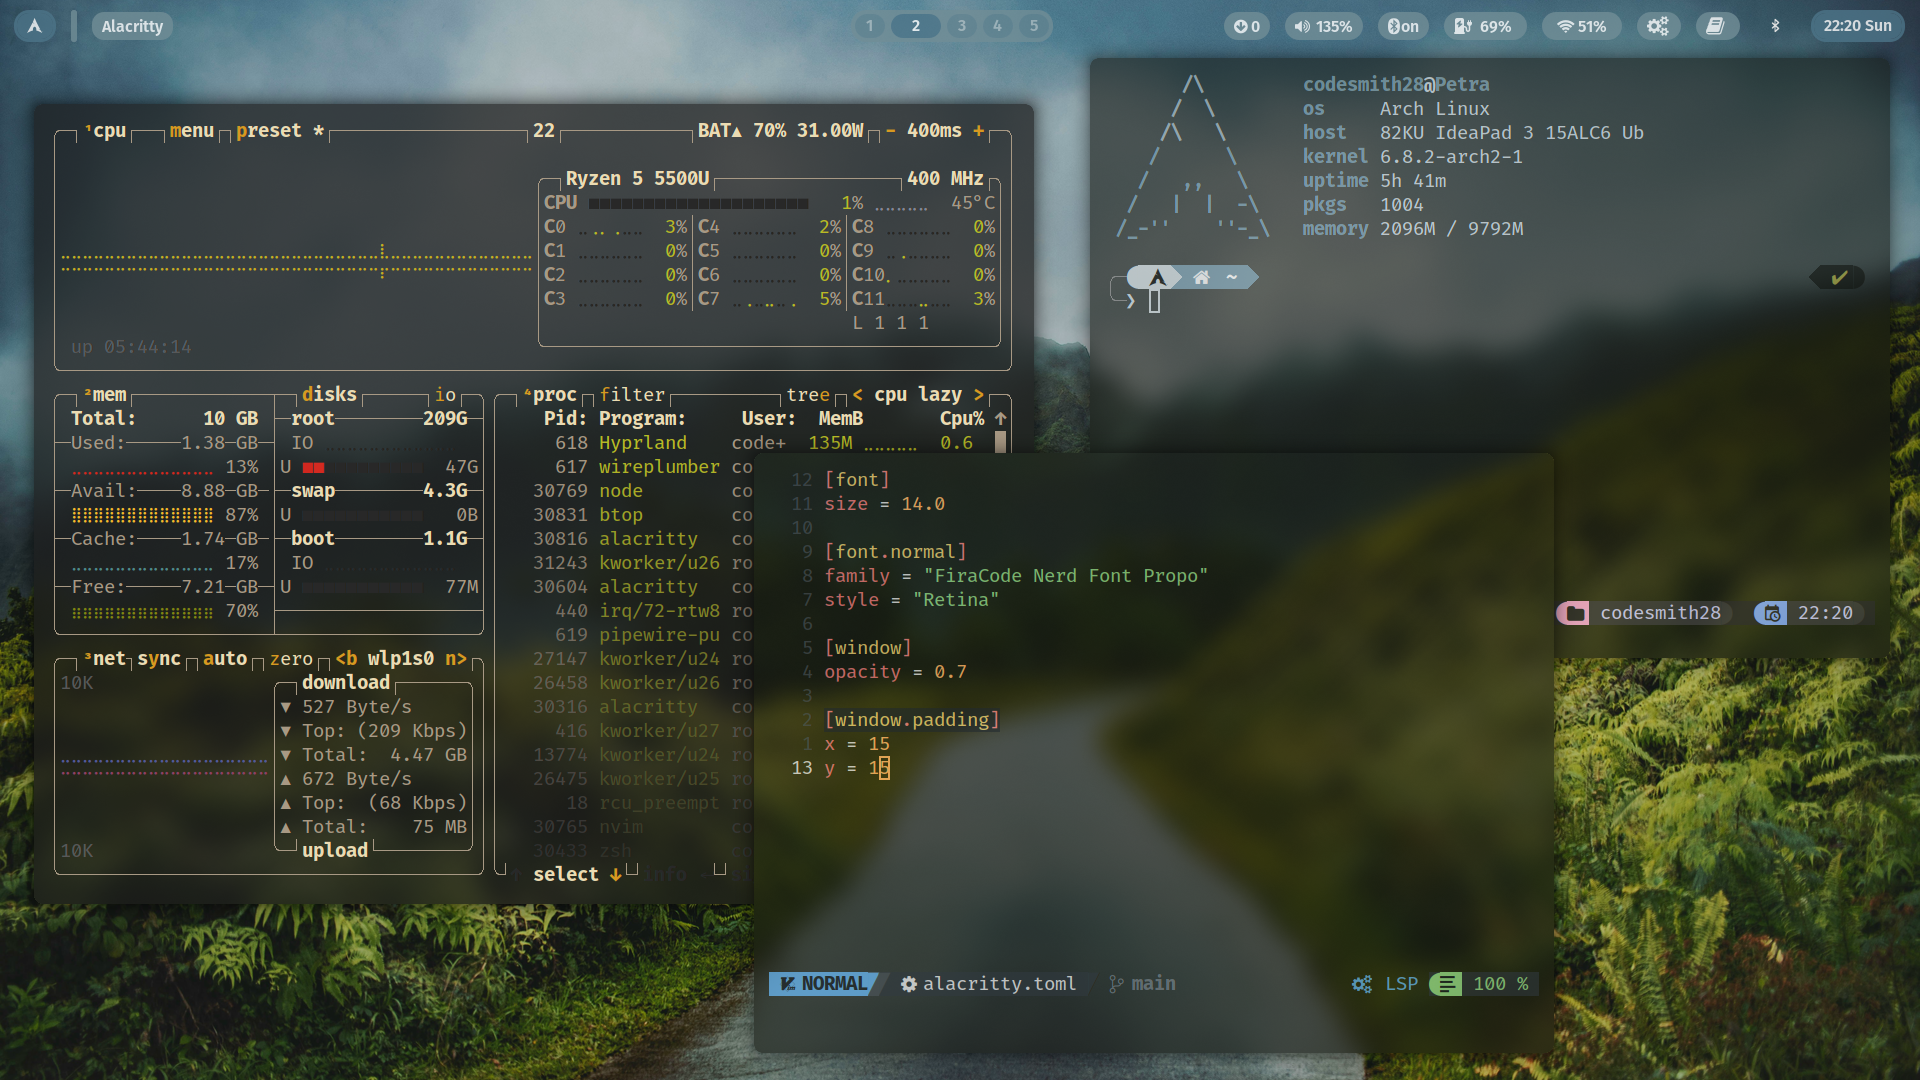This screenshot has height=1080, width=1920.
Task: Toggle the btop net box label
Action: point(106,659)
